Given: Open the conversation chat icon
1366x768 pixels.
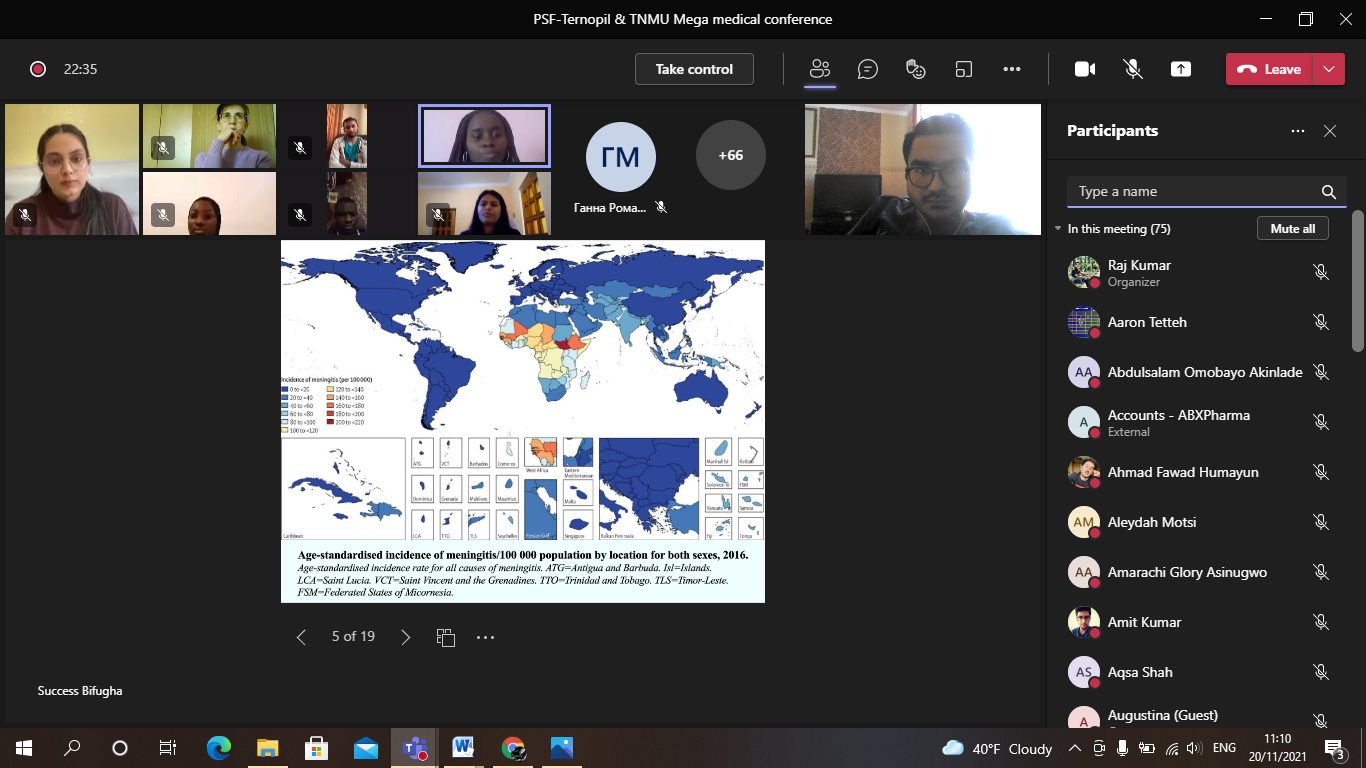Looking at the screenshot, I should tap(868, 69).
